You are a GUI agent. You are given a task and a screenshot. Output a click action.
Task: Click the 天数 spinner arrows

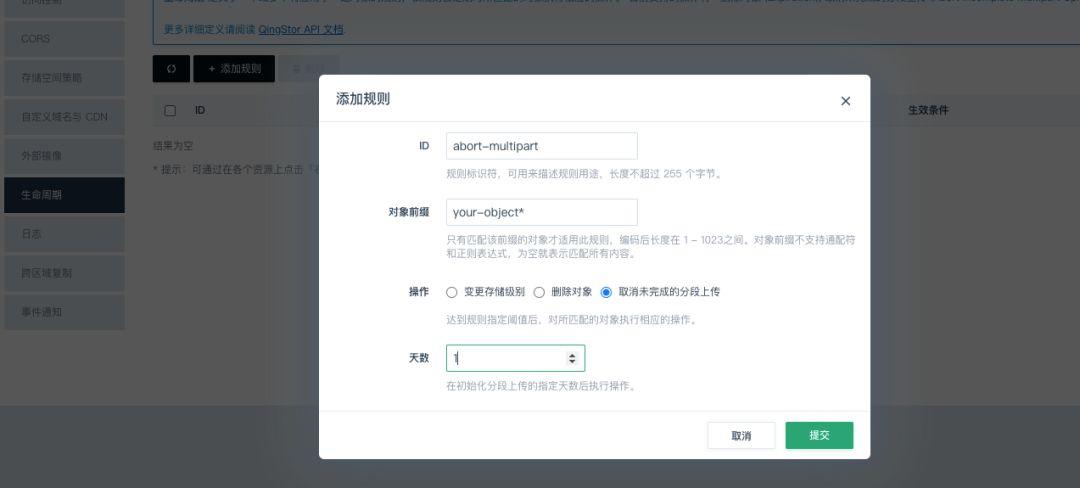(x=572, y=358)
